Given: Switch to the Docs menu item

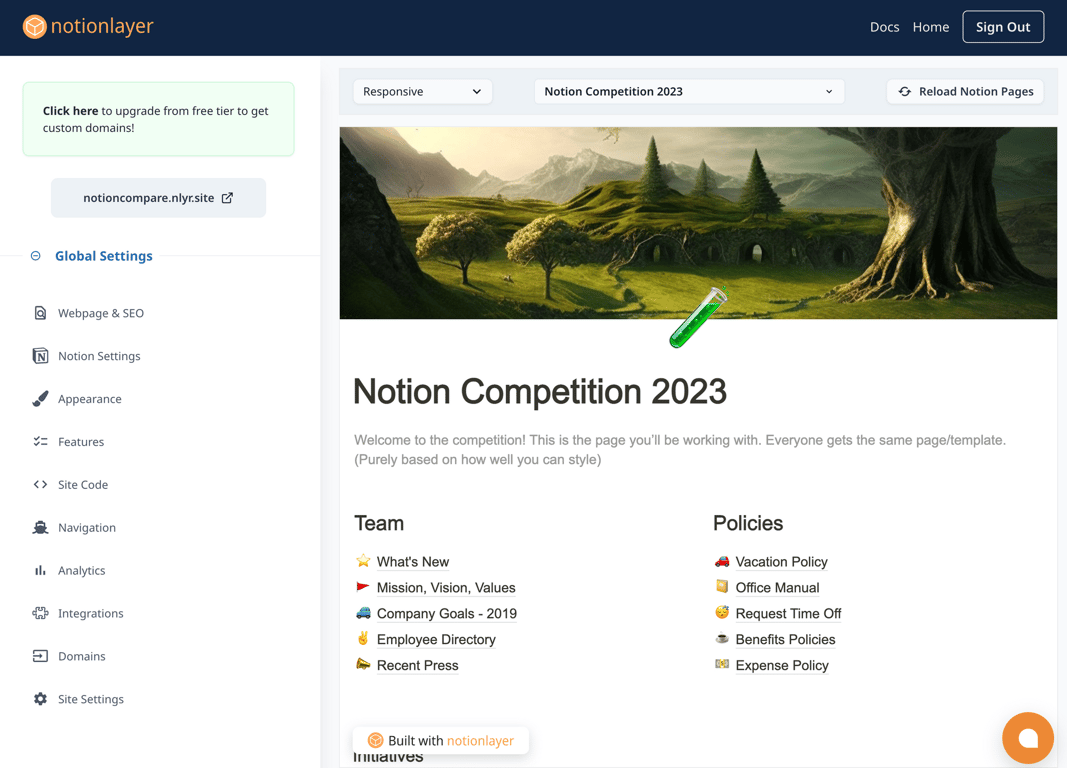Looking at the screenshot, I should 884,27.
